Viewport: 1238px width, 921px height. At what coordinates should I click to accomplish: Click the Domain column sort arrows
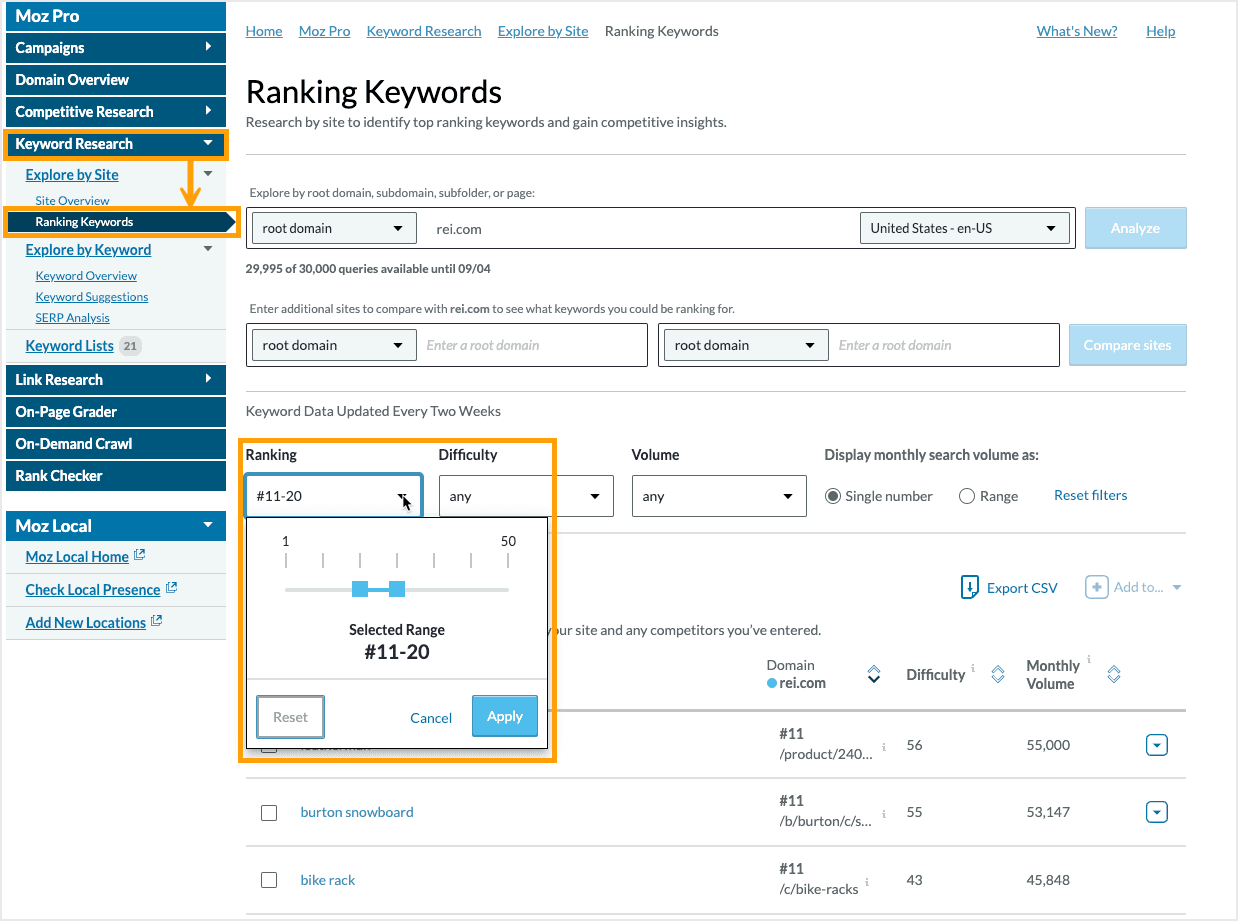point(873,675)
